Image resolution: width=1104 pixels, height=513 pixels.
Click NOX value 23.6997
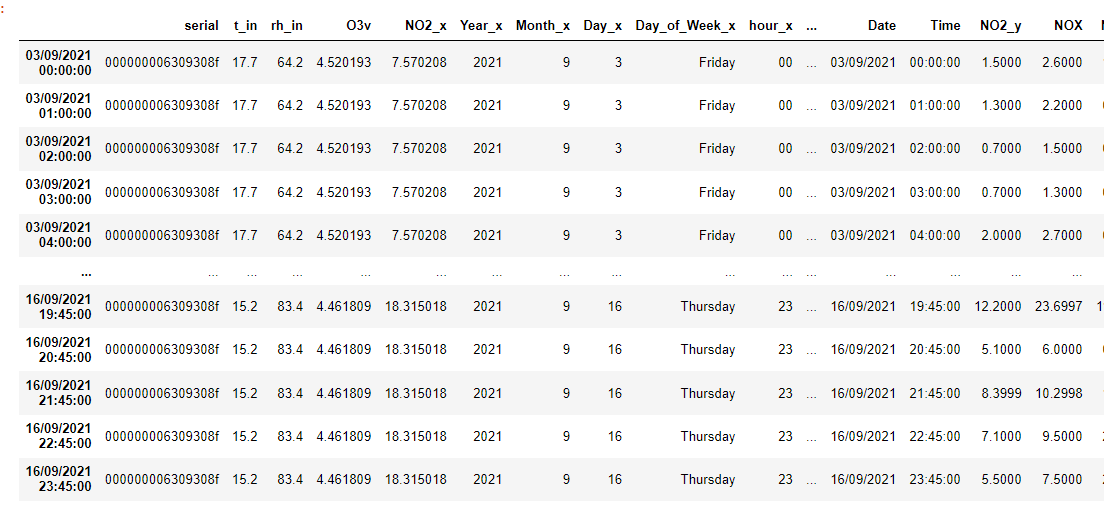pyautogui.click(x=1060, y=307)
